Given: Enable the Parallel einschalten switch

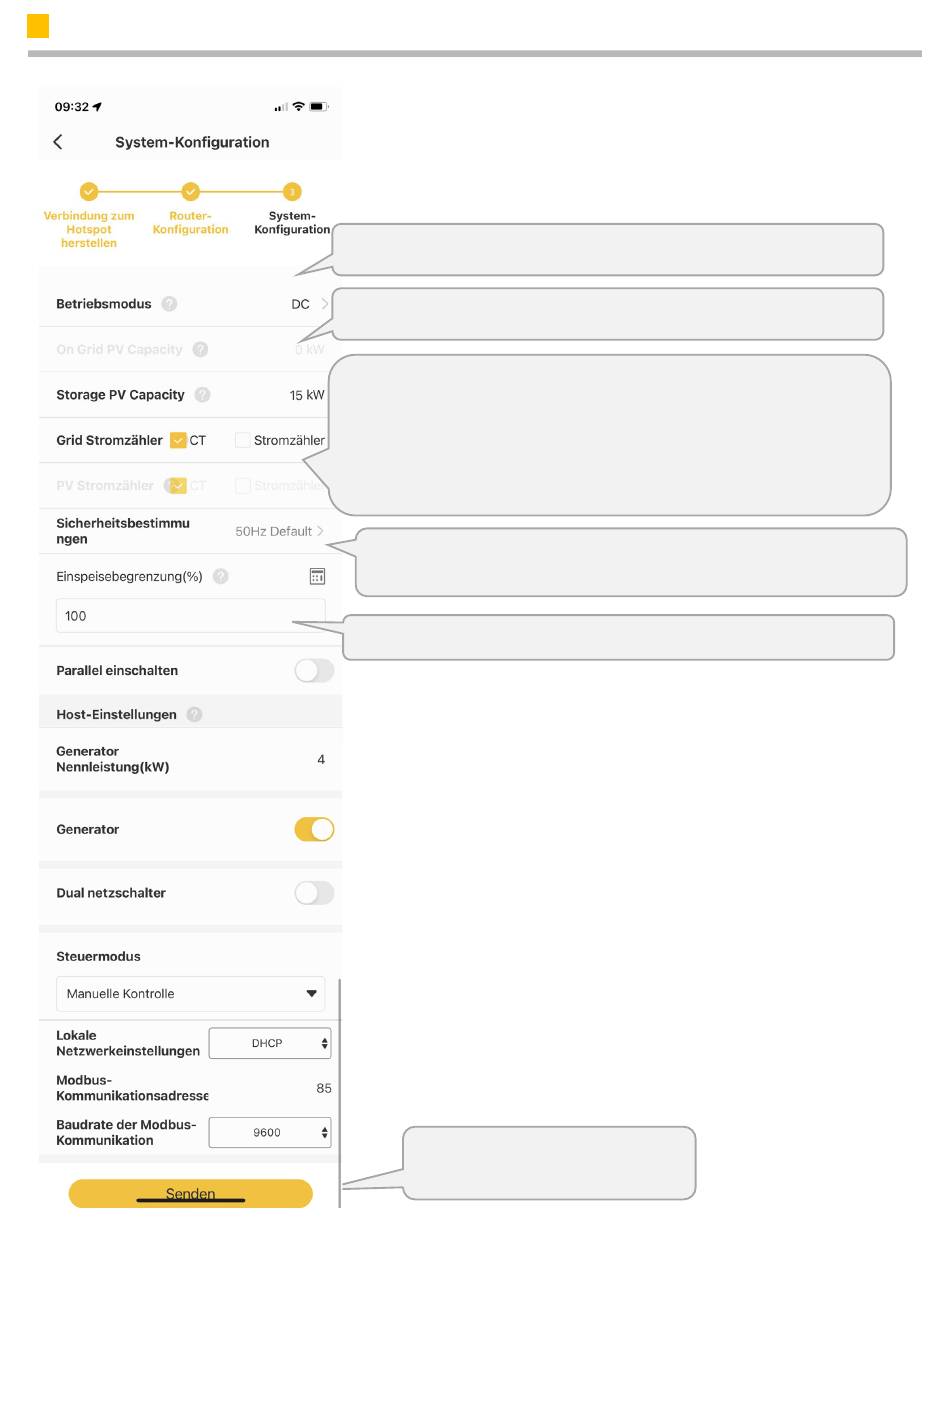Looking at the screenshot, I should [x=314, y=670].
